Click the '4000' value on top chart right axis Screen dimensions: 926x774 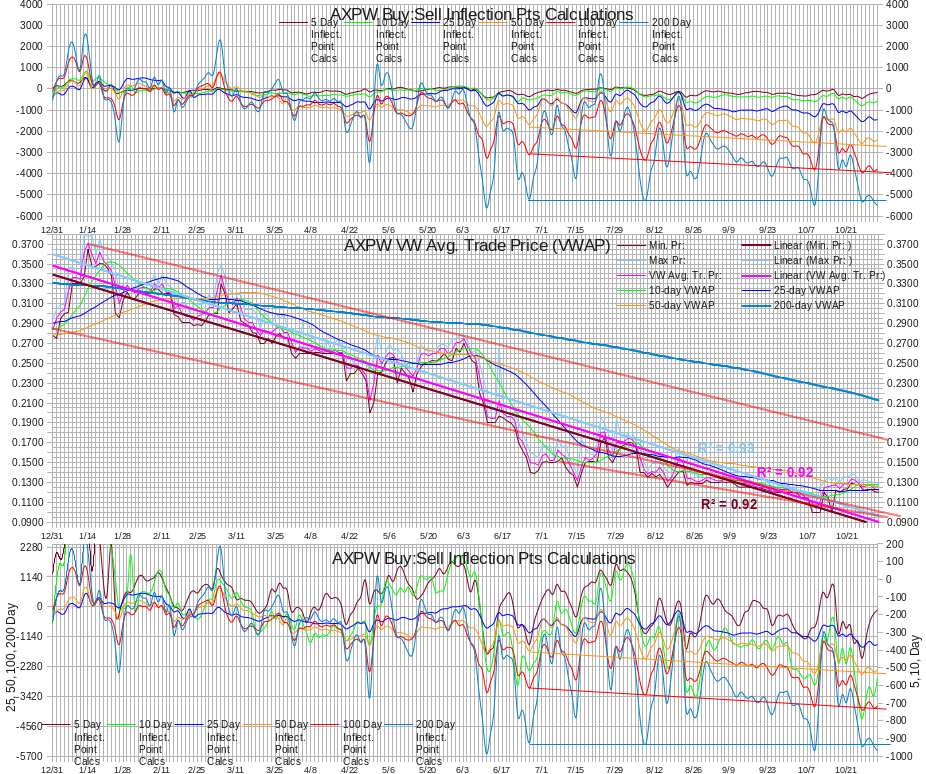click(x=897, y=4)
